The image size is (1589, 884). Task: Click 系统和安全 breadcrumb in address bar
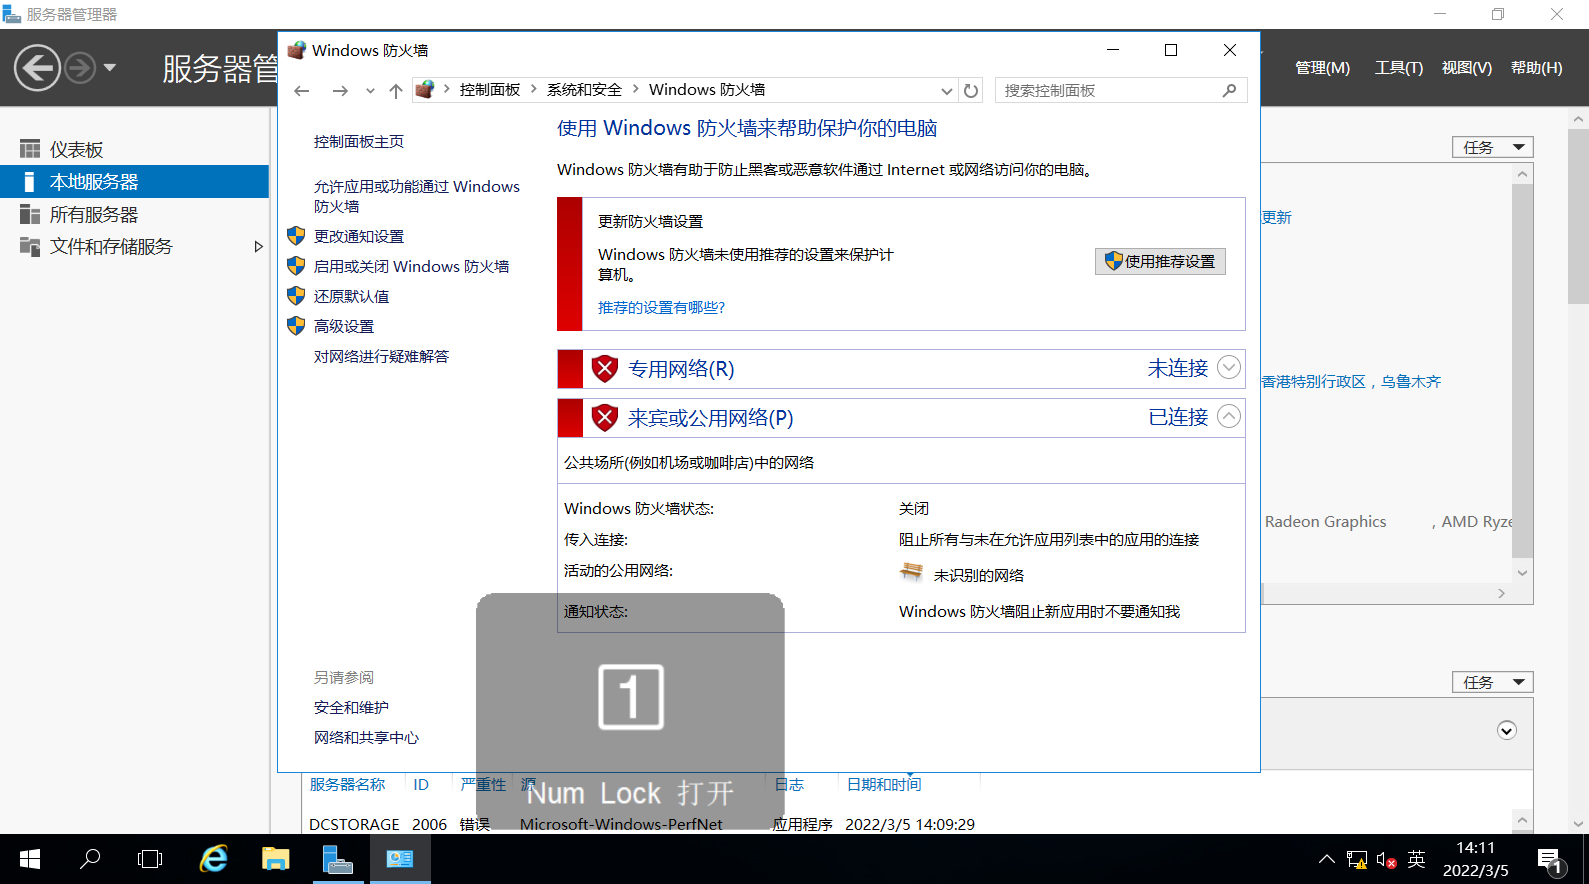[x=584, y=90]
